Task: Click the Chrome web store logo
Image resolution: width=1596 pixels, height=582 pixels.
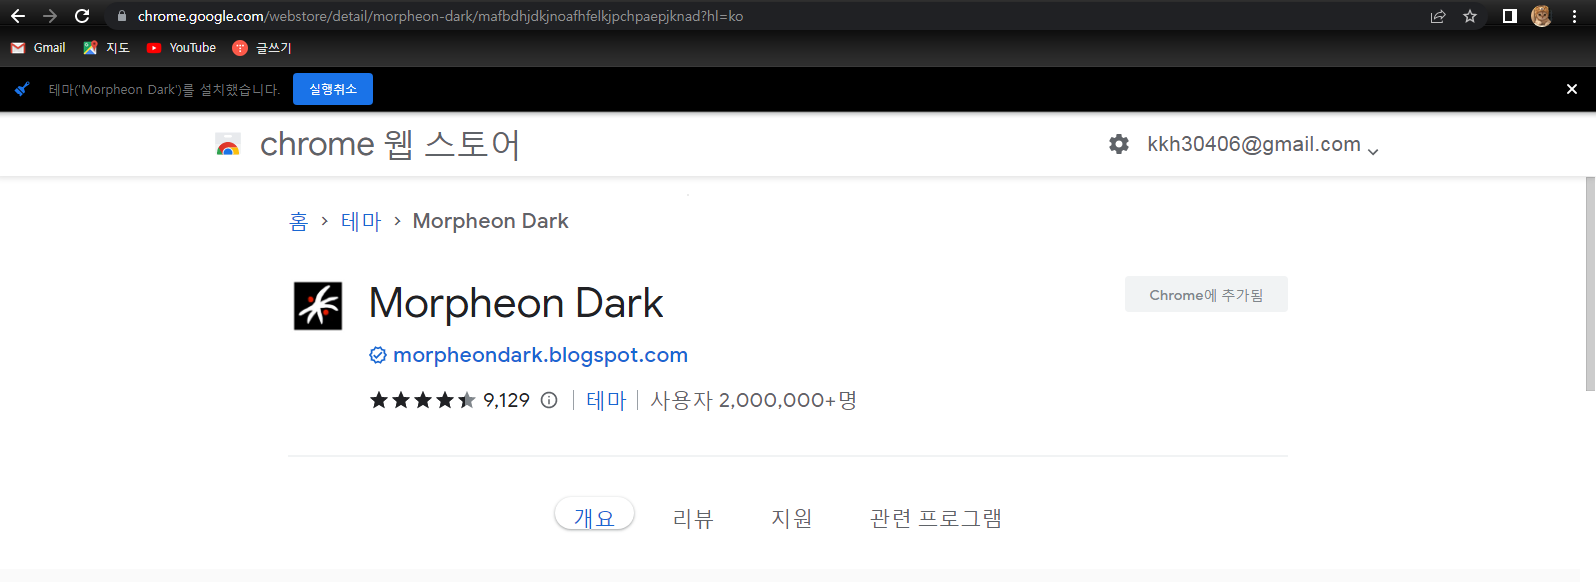Action: (228, 145)
